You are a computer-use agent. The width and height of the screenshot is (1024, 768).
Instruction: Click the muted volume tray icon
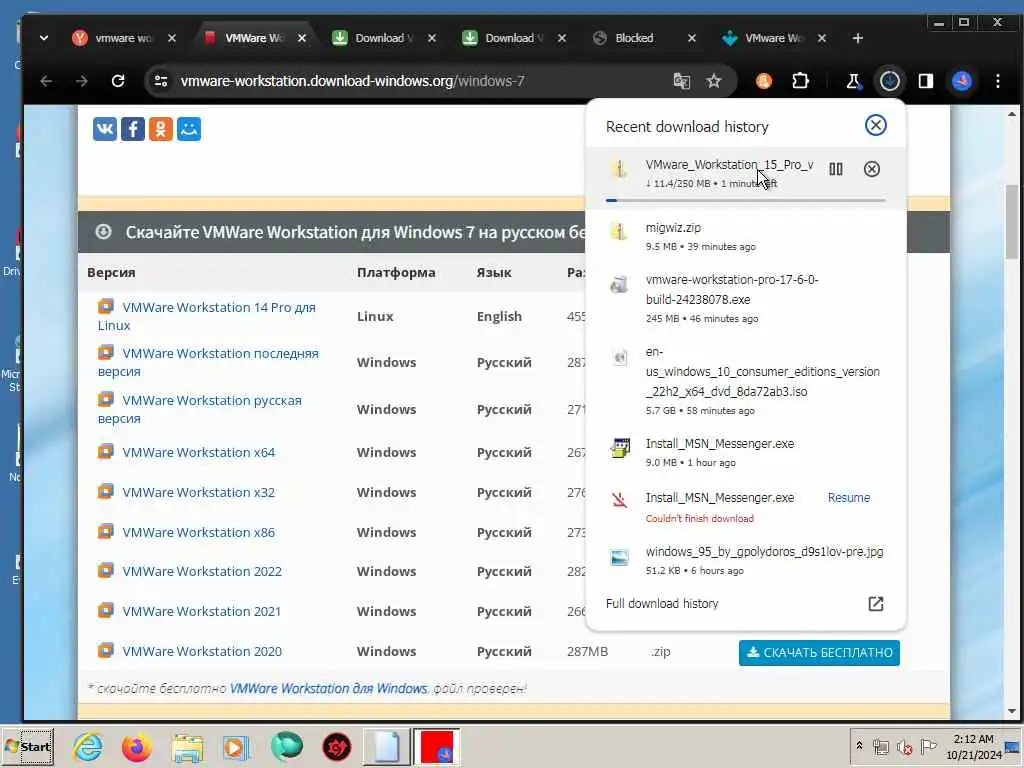904,746
